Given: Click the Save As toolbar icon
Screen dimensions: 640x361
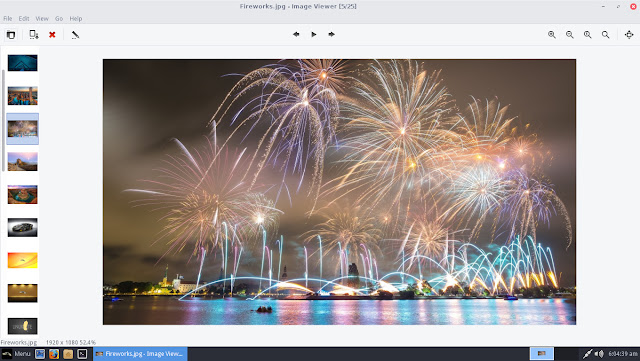Looking at the screenshot, I should 34,35.
